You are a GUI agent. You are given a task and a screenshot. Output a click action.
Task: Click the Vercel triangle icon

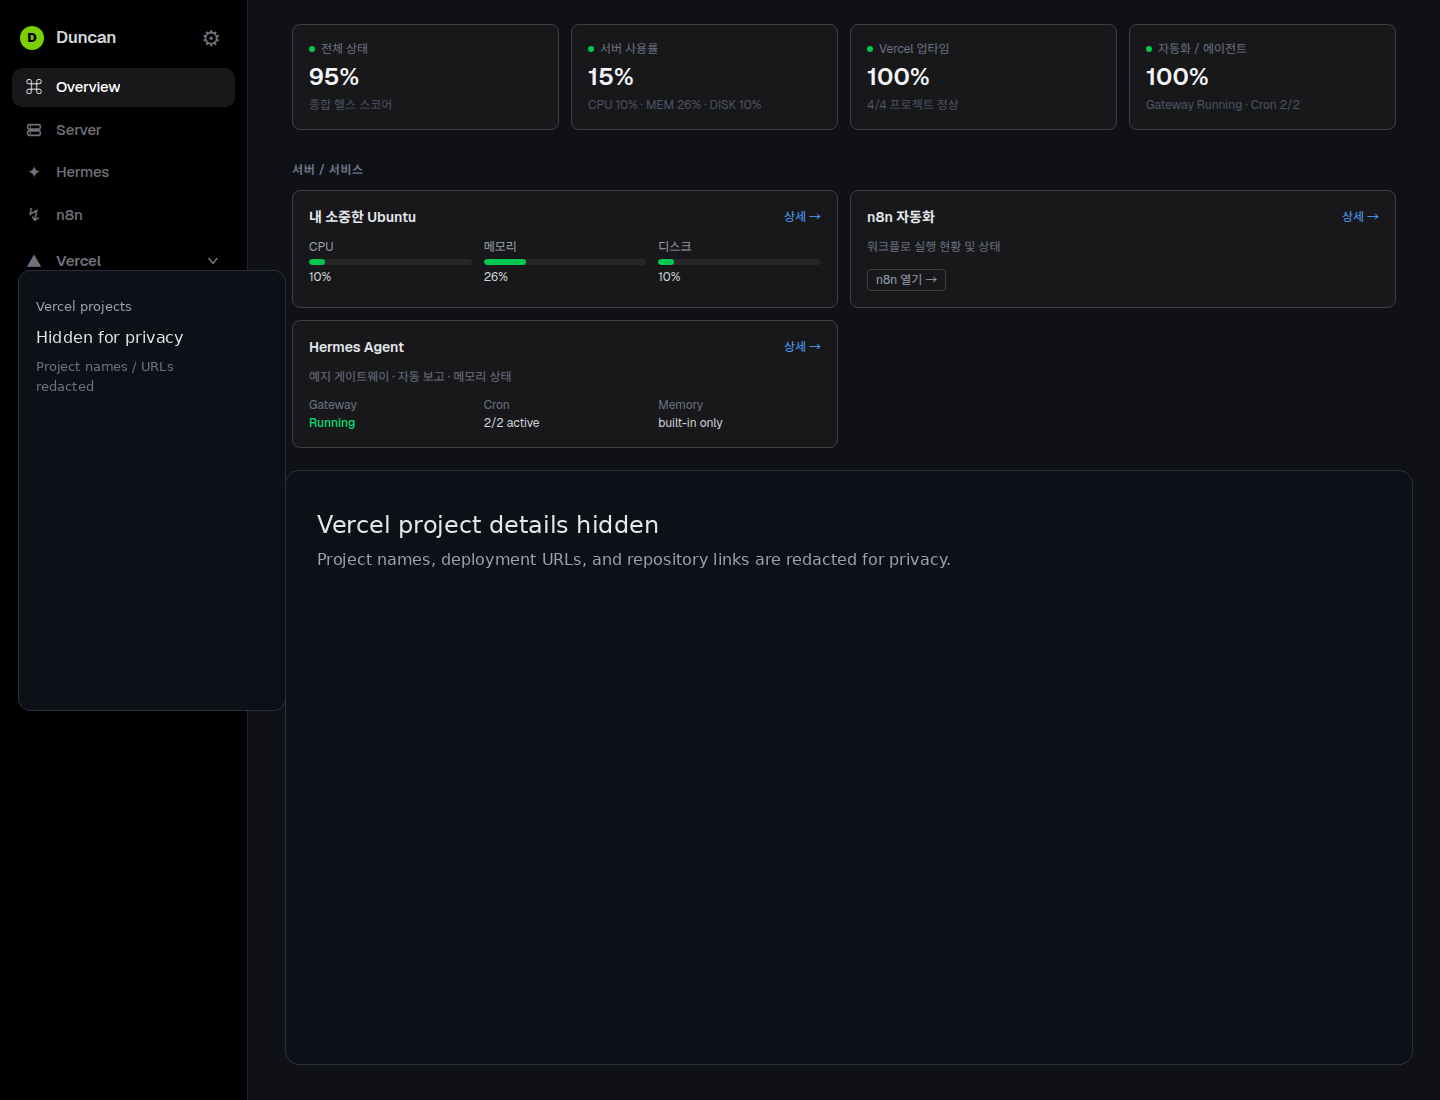pyautogui.click(x=34, y=261)
